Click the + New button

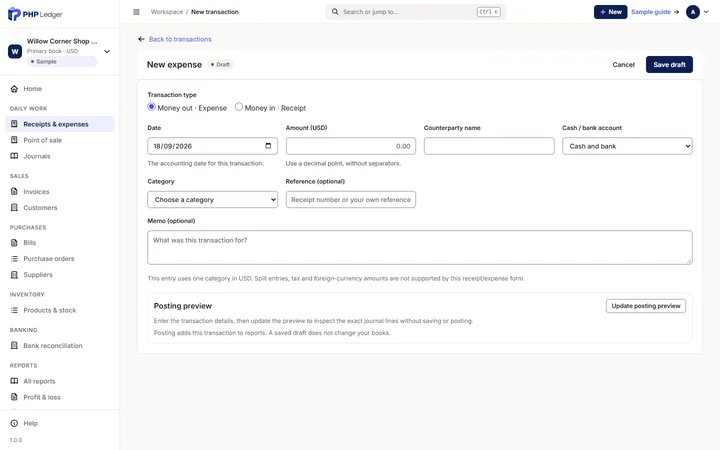[610, 12]
